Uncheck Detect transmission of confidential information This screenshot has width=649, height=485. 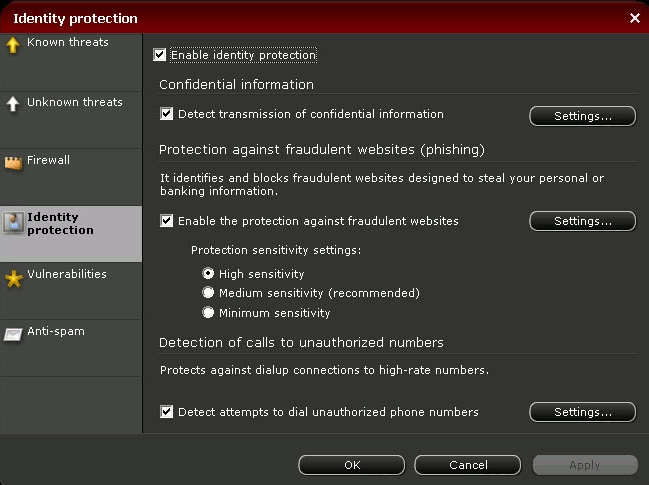(x=166, y=114)
